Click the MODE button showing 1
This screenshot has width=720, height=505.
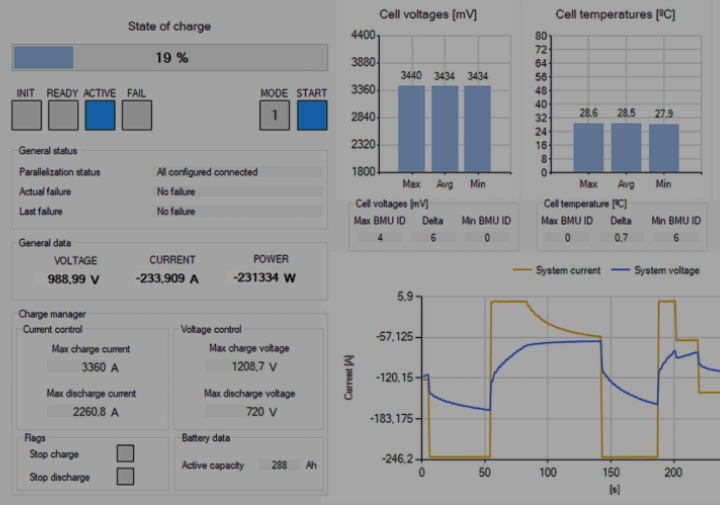click(x=274, y=116)
